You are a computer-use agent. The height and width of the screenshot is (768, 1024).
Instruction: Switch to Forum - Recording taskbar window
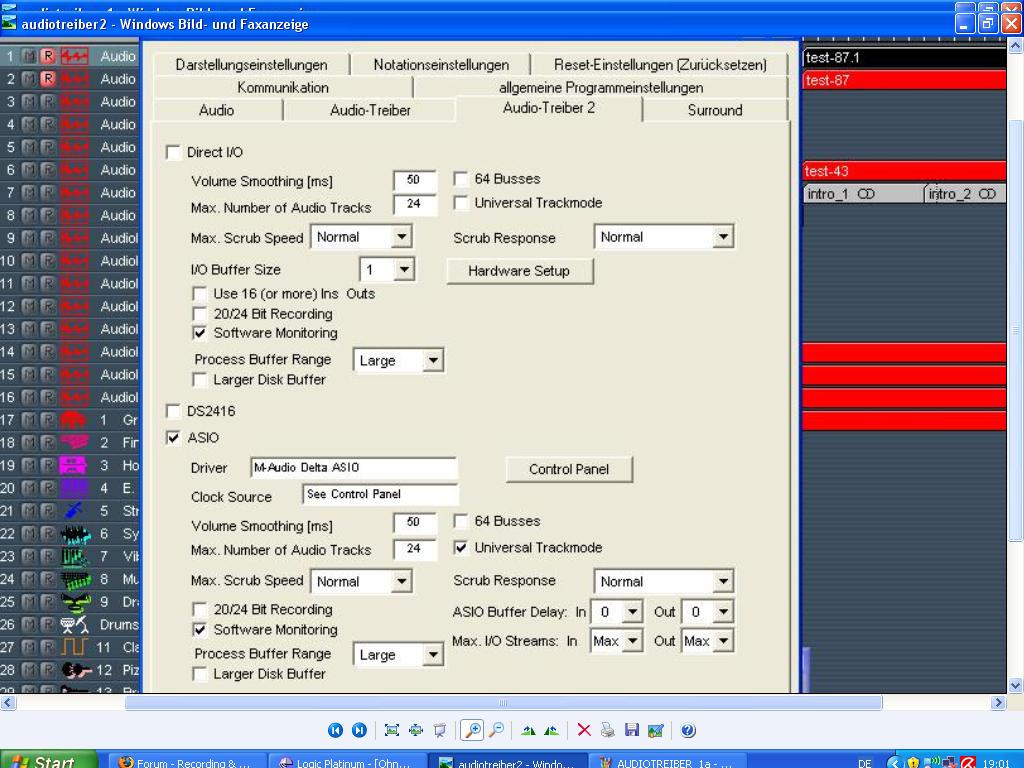[x=187, y=763]
